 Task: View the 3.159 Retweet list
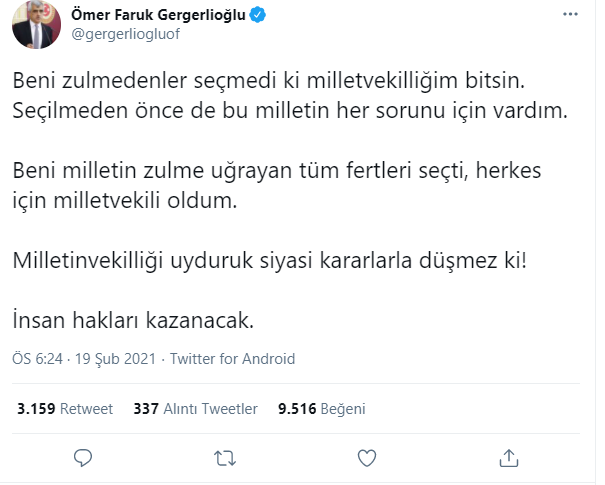pyautogui.click(x=65, y=408)
